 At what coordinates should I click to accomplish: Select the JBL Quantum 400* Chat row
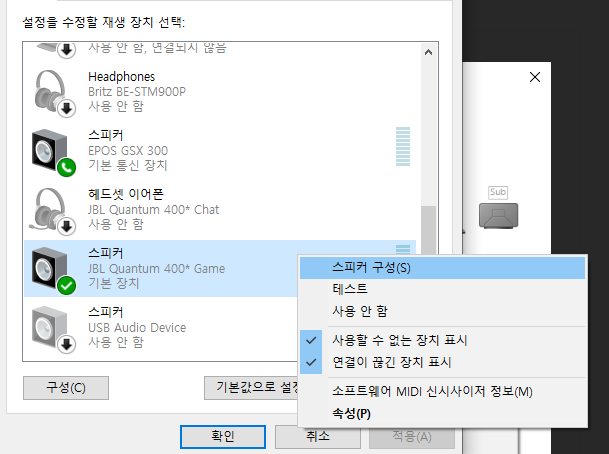[x=220, y=210]
